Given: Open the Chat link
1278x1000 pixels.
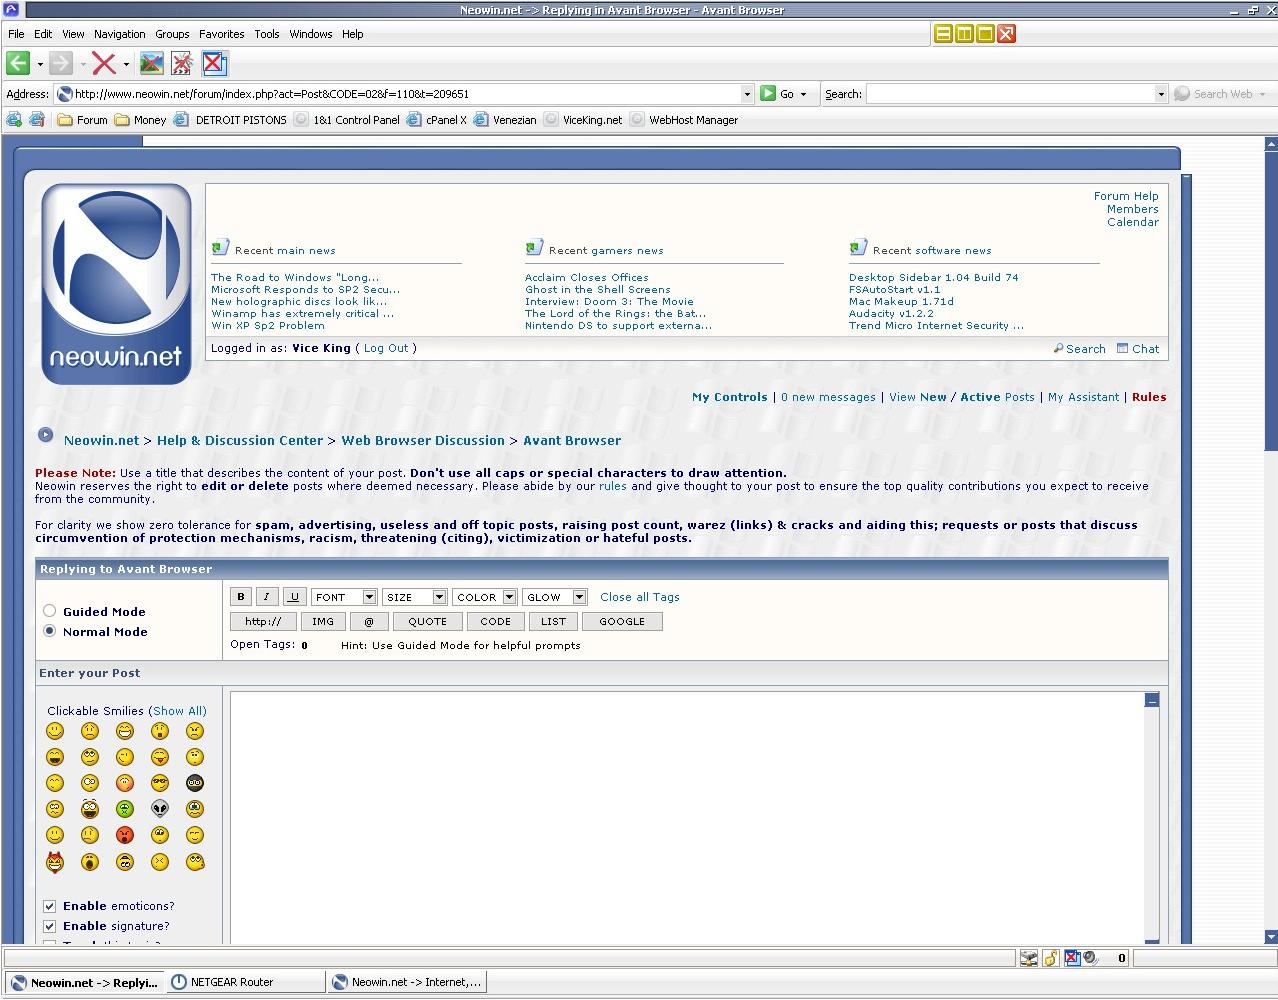Looking at the screenshot, I should coord(1138,349).
